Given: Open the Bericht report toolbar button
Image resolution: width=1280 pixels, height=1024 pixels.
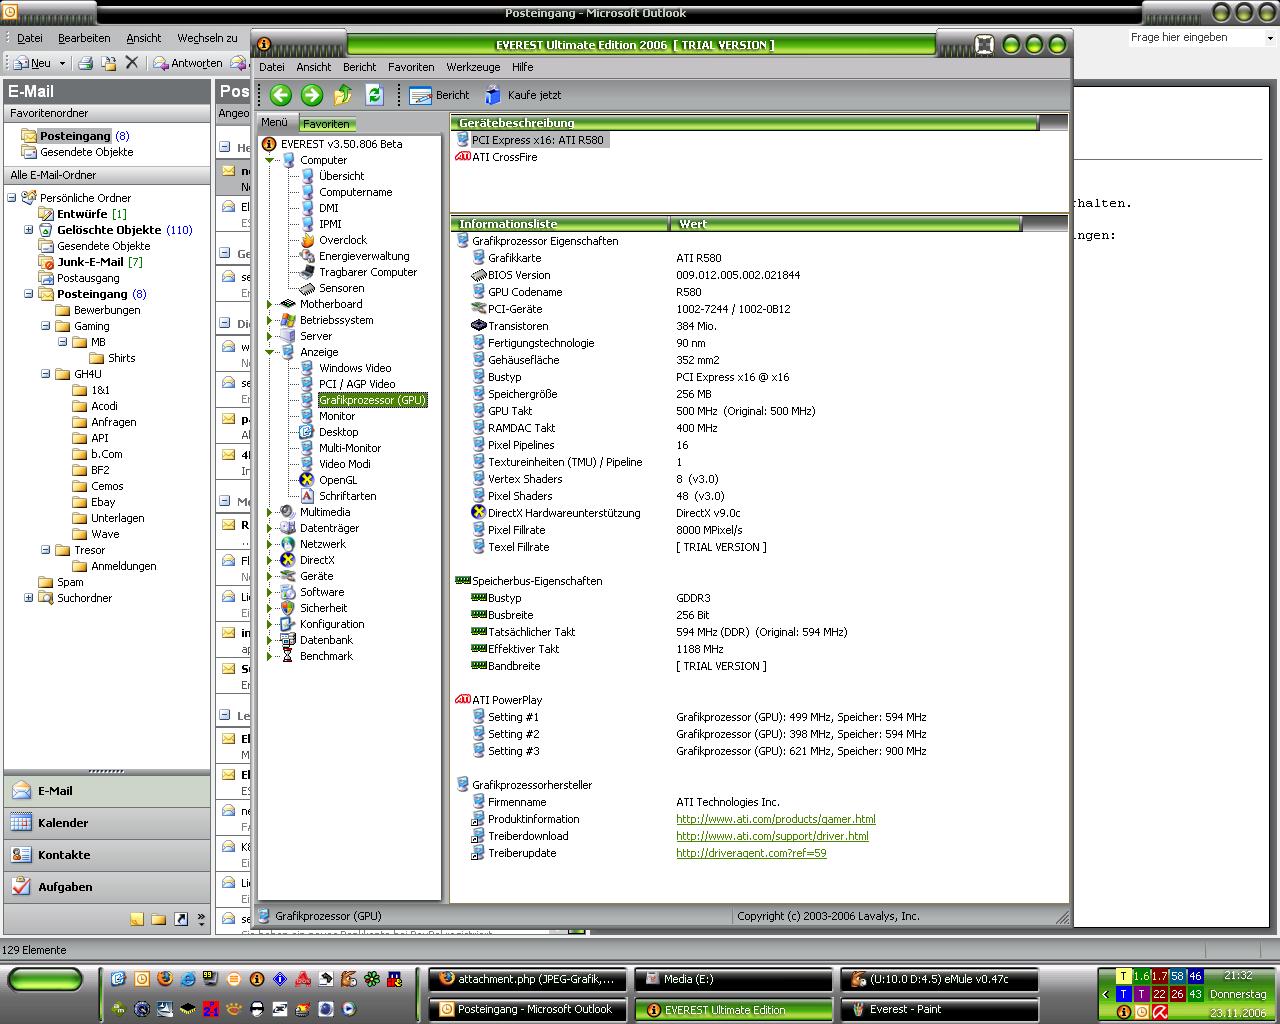Looking at the screenshot, I should (x=440, y=95).
